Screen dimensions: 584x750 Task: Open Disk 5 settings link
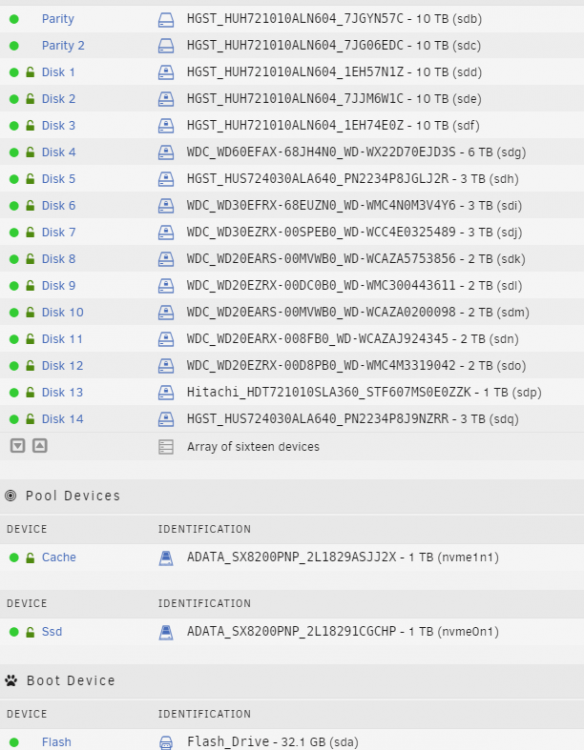[x=59, y=179]
